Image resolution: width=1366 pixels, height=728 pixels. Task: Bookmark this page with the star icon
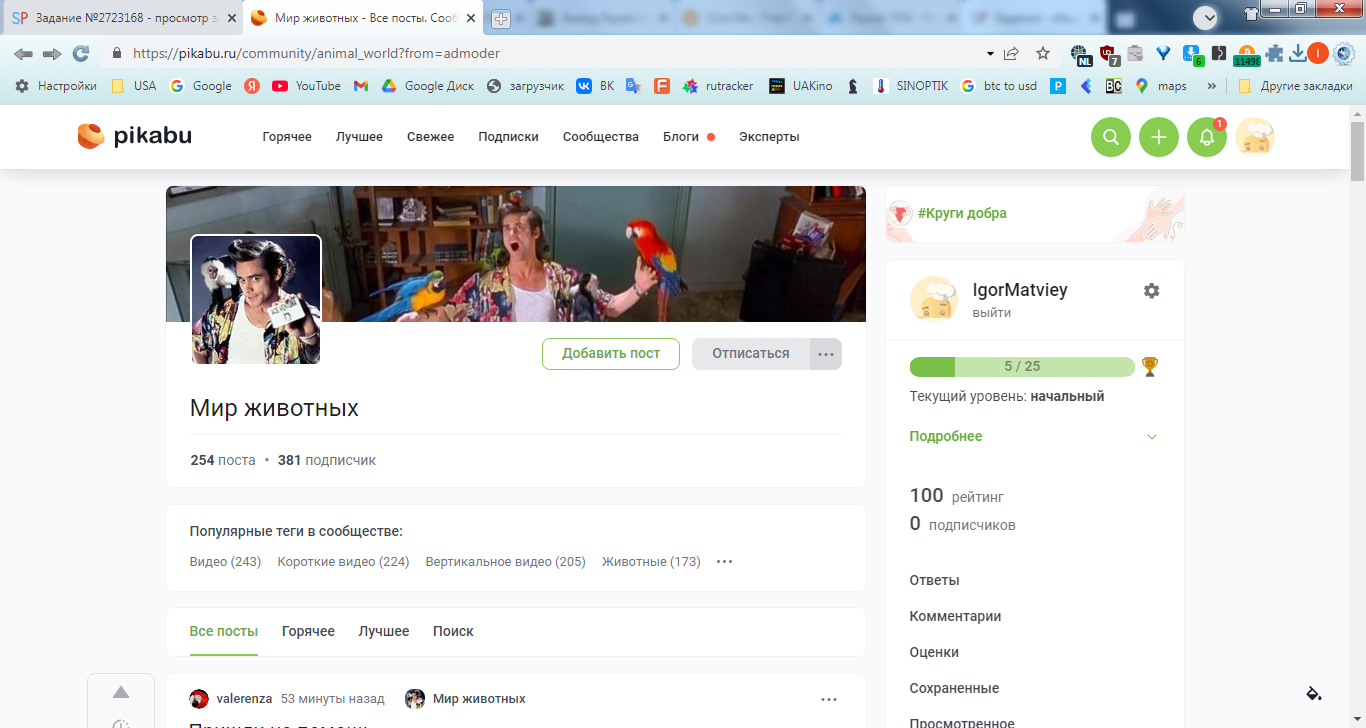point(1043,53)
